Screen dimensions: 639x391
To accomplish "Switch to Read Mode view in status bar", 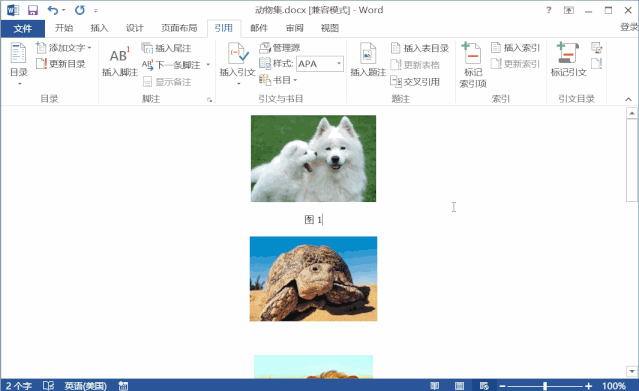I will click(434, 385).
